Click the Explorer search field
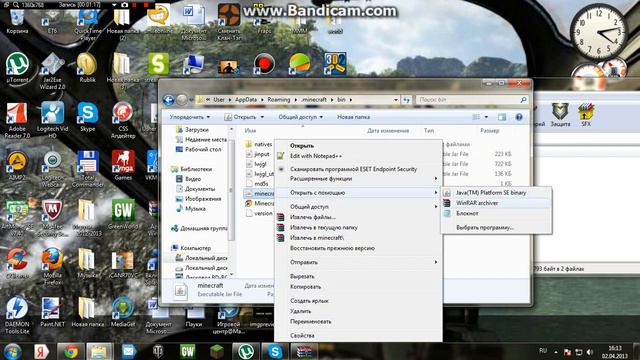640x360 pixels. (472, 100)
